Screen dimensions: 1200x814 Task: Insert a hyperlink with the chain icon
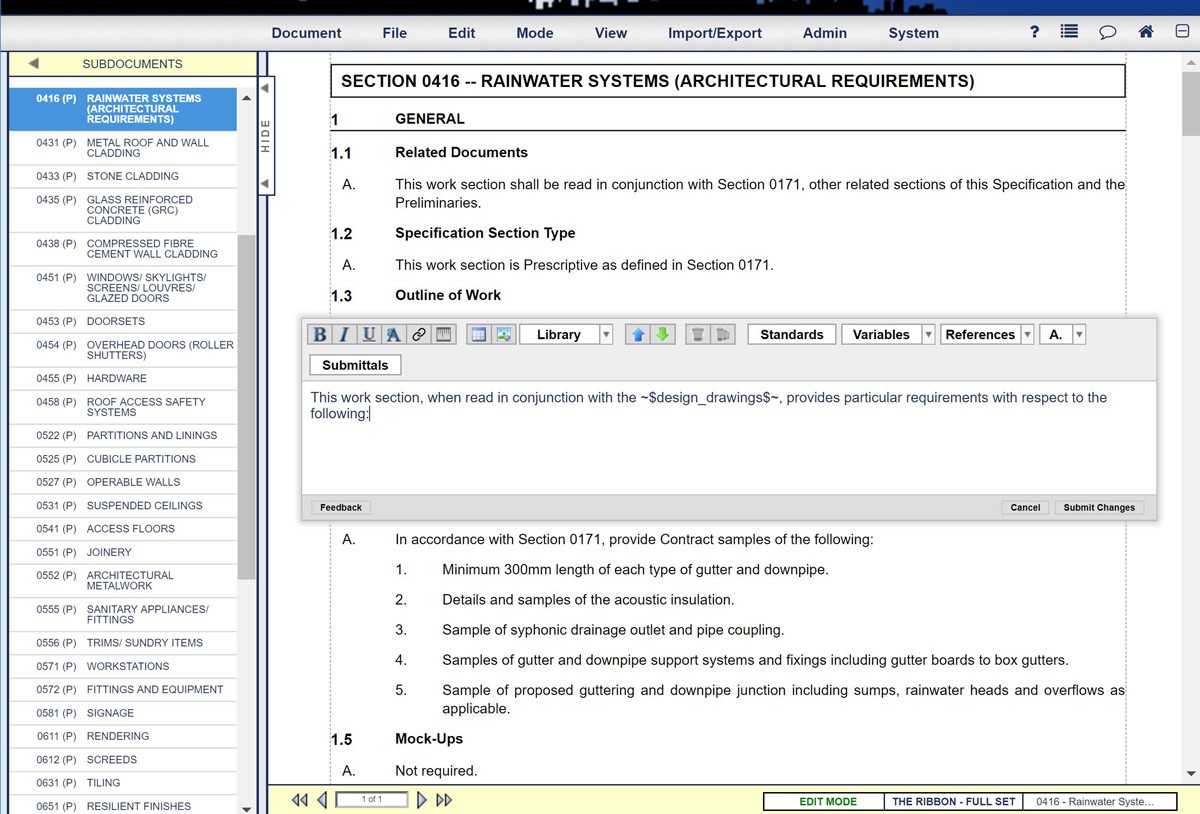[419, 335]
